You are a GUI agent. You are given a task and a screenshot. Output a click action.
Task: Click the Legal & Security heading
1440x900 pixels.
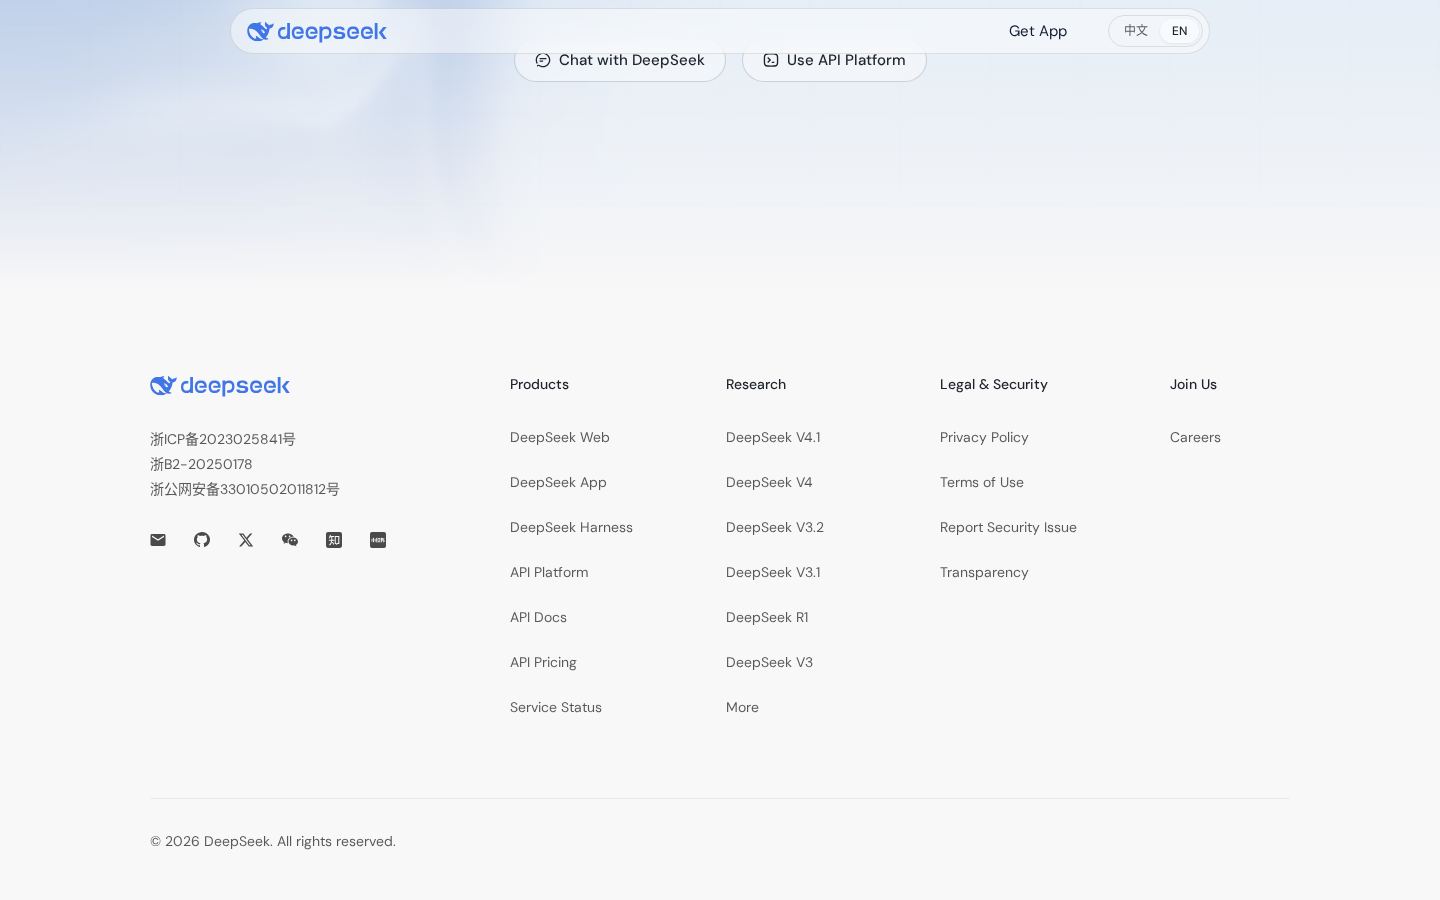994,384
